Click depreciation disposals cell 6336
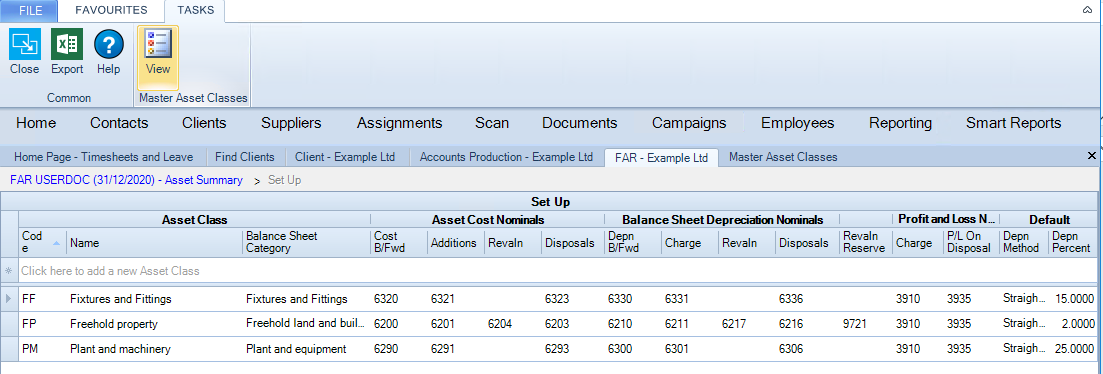This screenshot has width=1103, height=374. pos(807,299)
